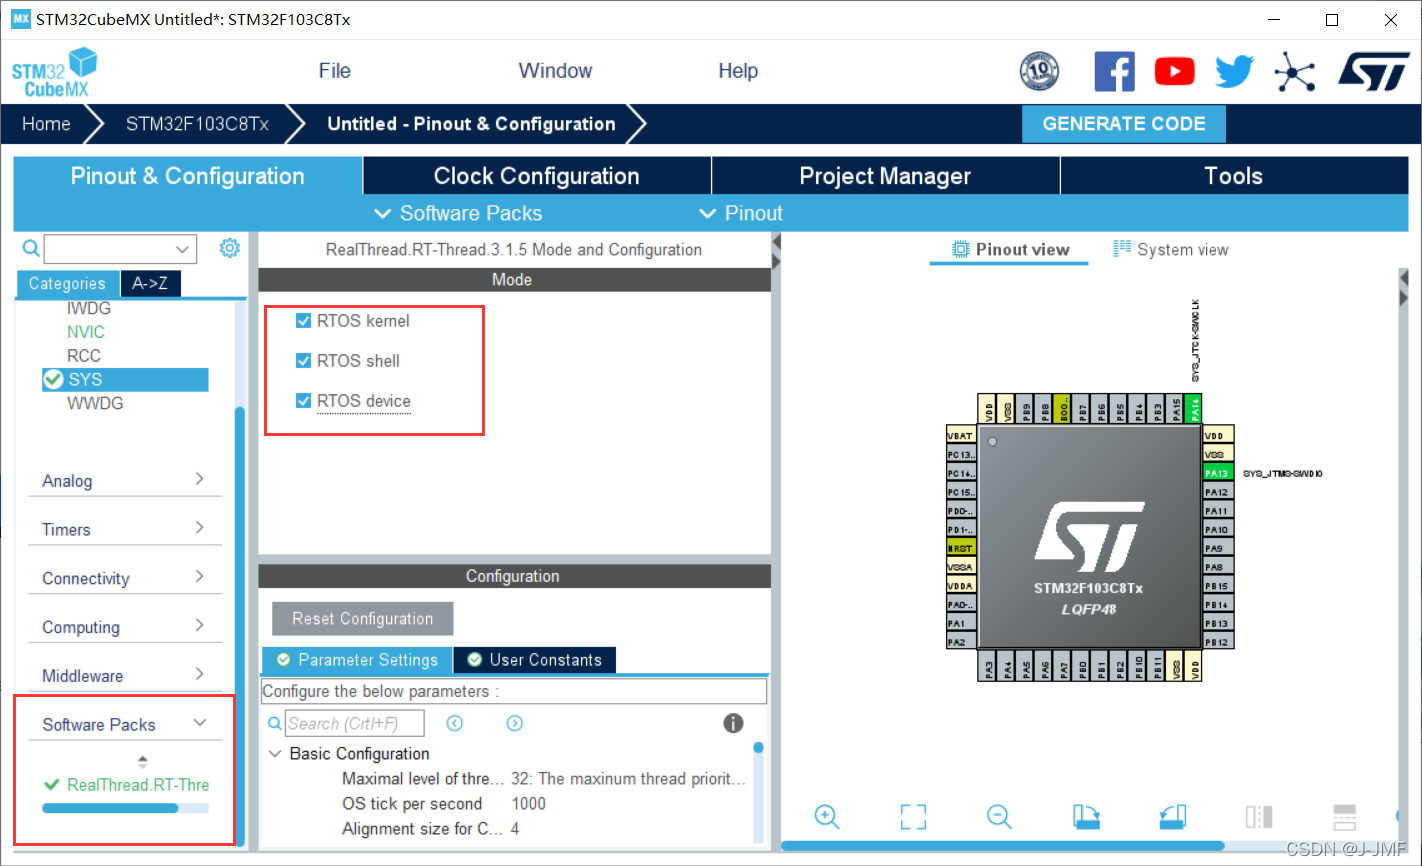1422x866 pixels.
Task: Select the NRST pin on the chip
Action: click(x=960, y=548)
